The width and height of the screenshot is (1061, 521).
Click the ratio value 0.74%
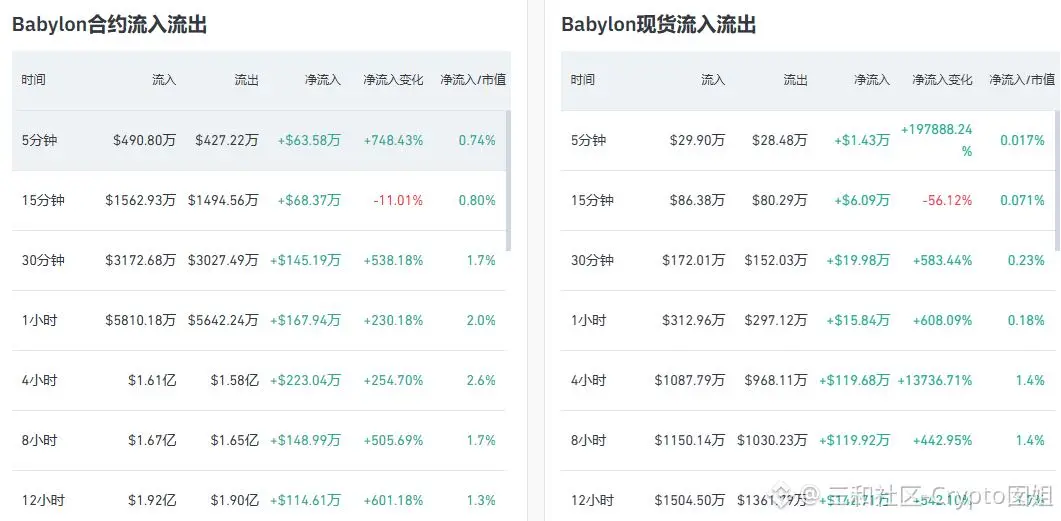point(477,141)
